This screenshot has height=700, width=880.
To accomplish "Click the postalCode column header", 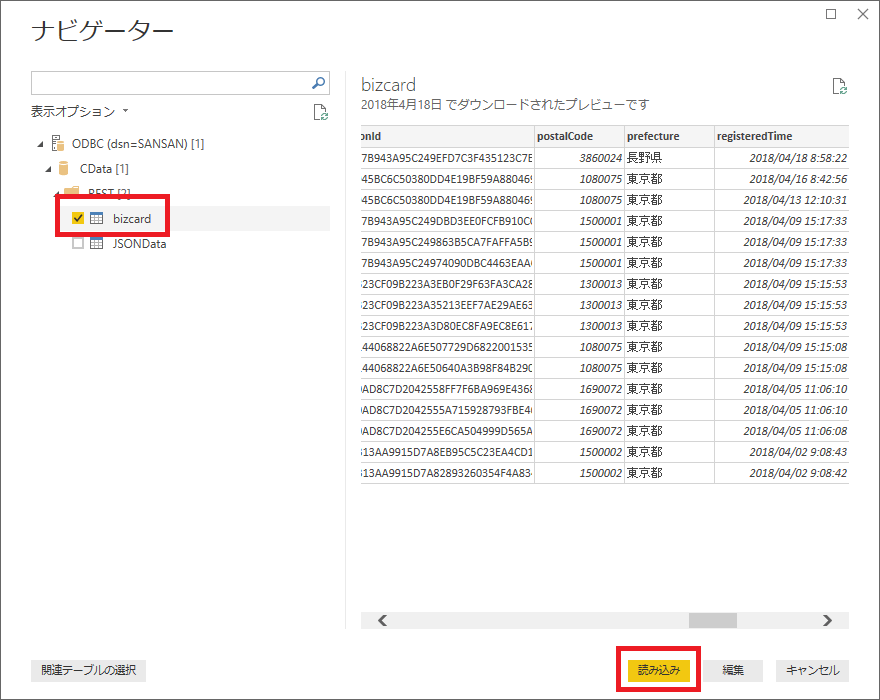I will 579,136.
